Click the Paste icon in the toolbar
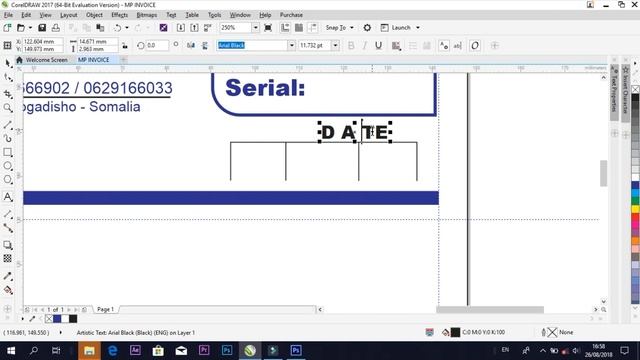The width and height of the screenshot is (640, 360). click(100, 28)
